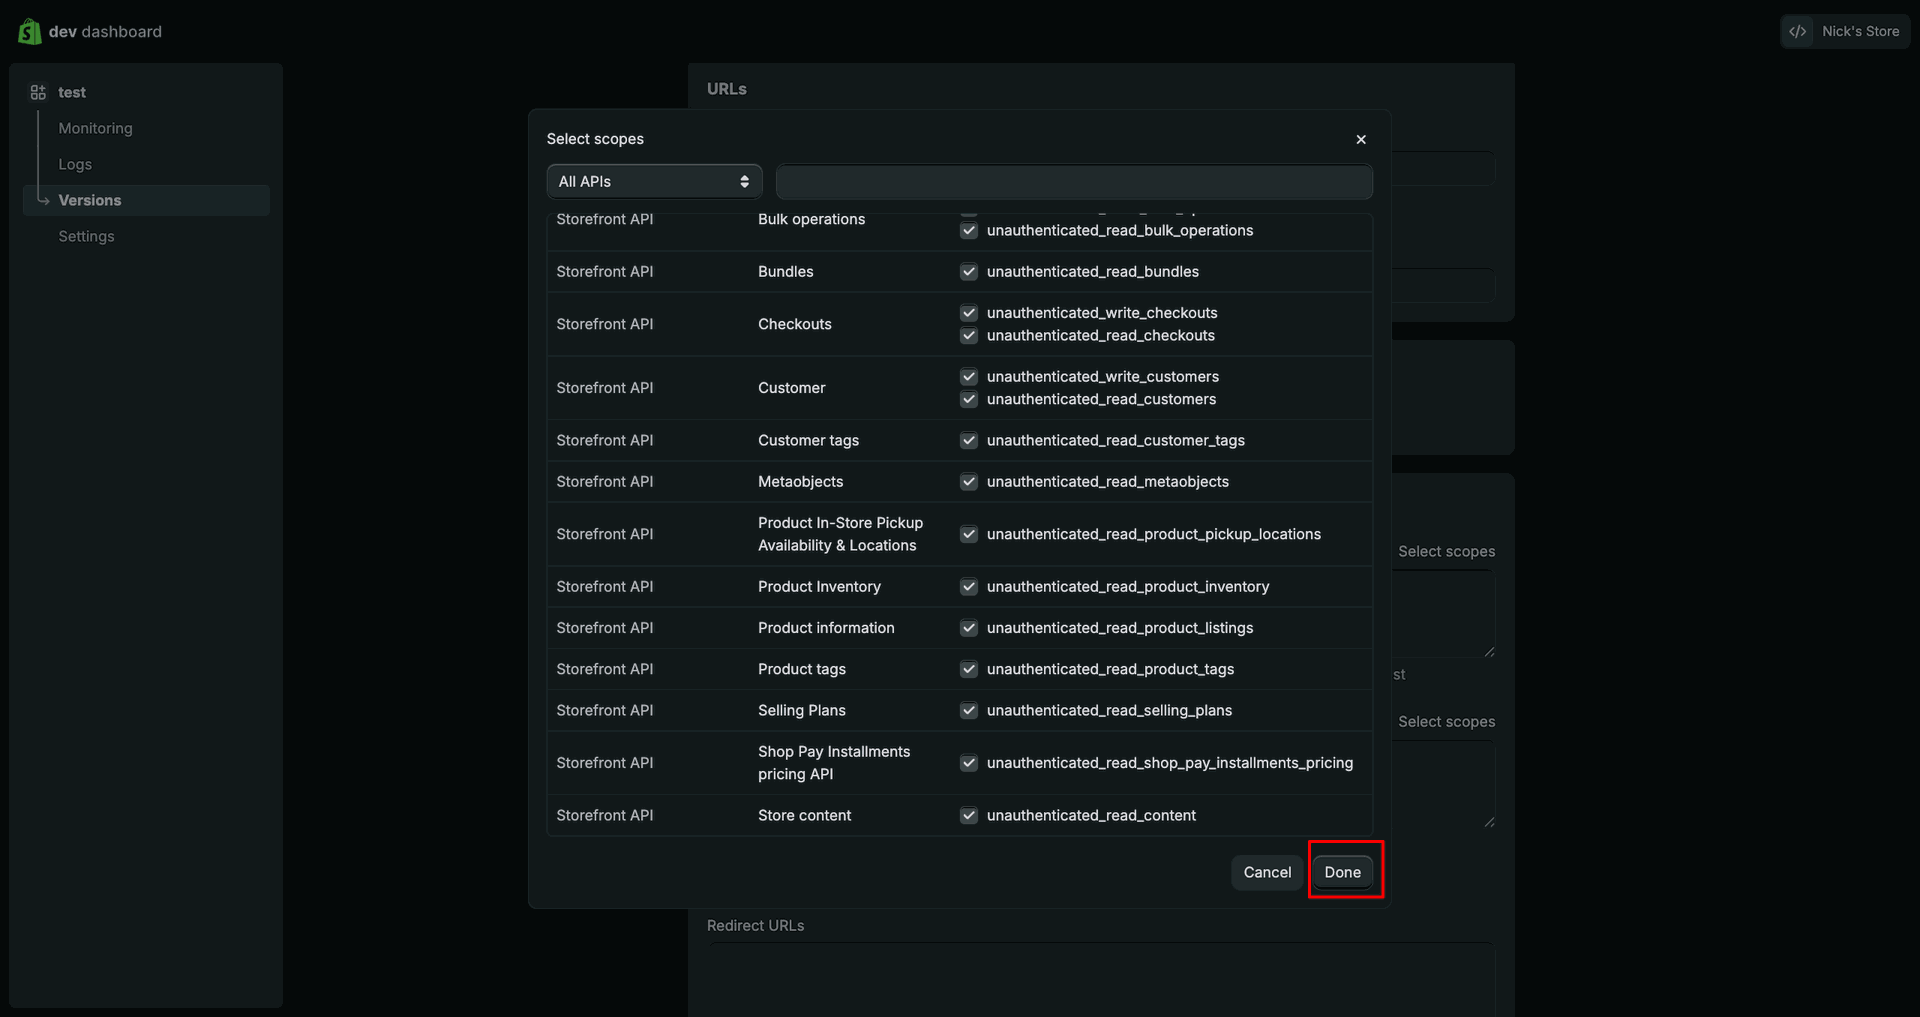Toggle unauthenticated_read_product_tags checkbox

[x=969, y=669]
